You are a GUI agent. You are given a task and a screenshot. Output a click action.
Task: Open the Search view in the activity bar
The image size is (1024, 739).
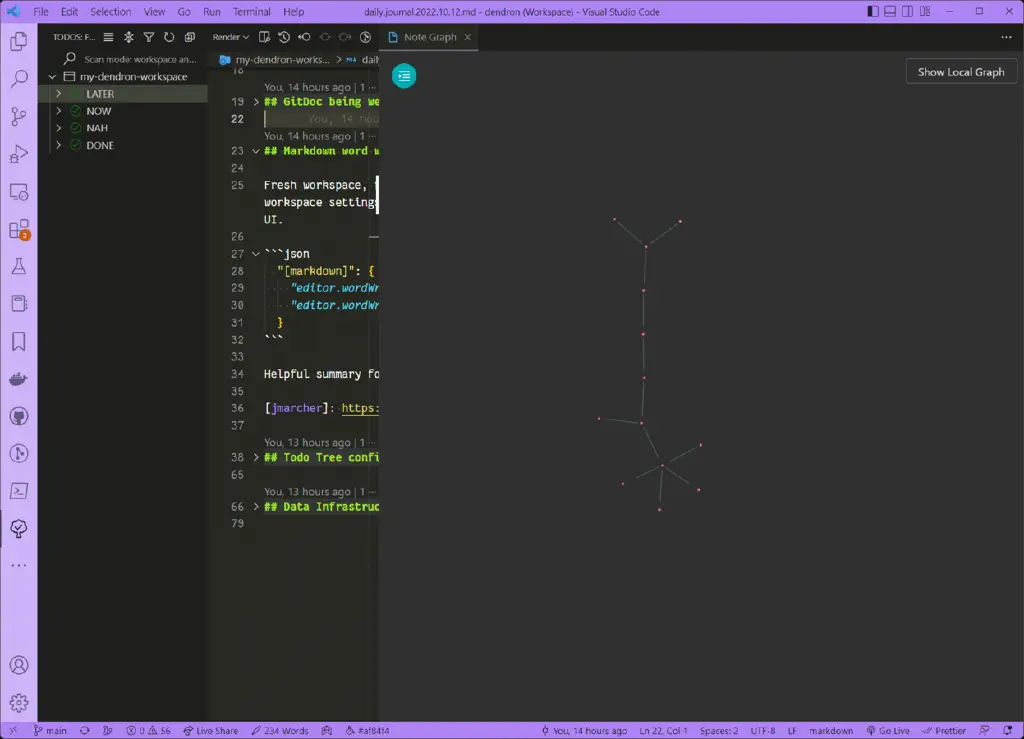click(x=19, y=79)
